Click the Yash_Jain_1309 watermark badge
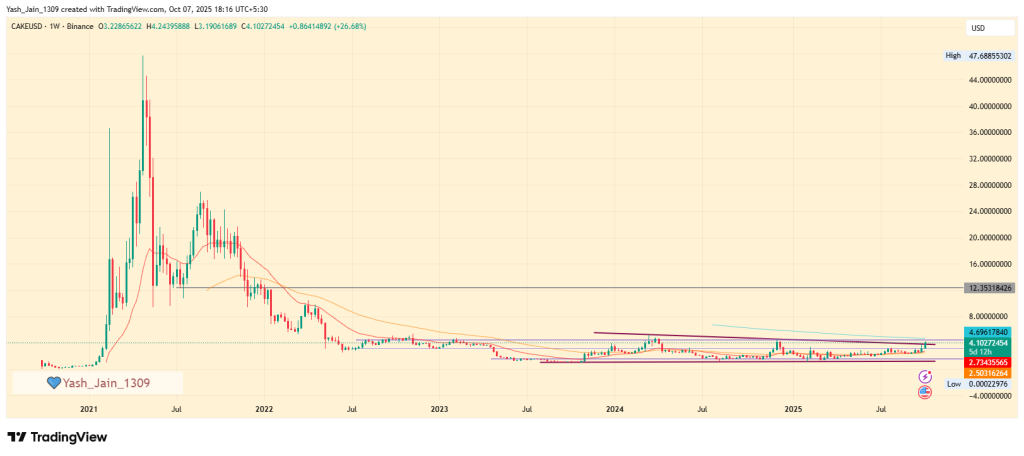The width and height of the screenshot is (1024, 456). [97, 382]
